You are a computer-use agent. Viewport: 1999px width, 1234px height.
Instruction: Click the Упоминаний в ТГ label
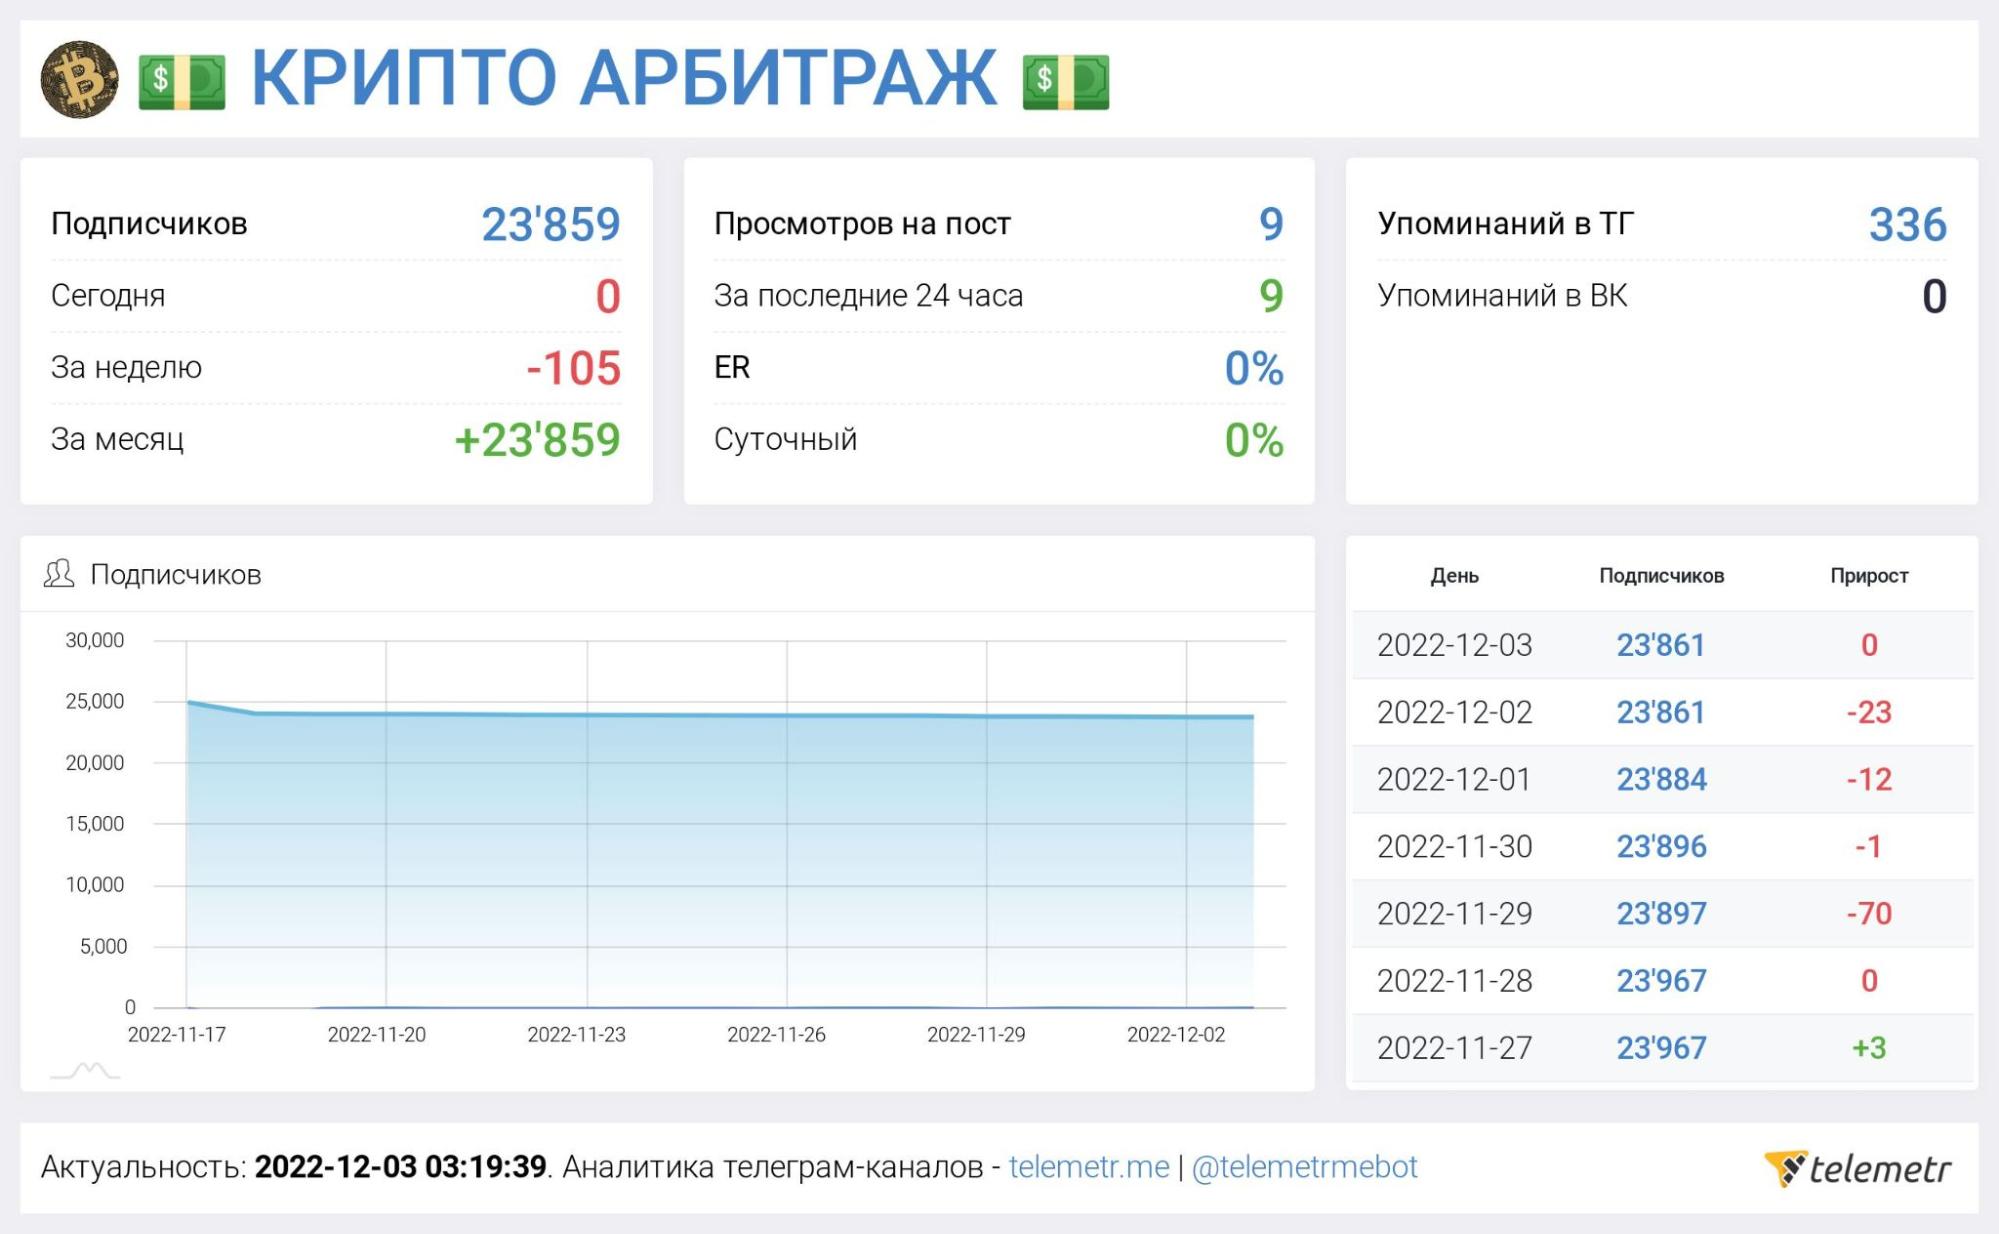pyautogui.click(x=1506, y=223)
